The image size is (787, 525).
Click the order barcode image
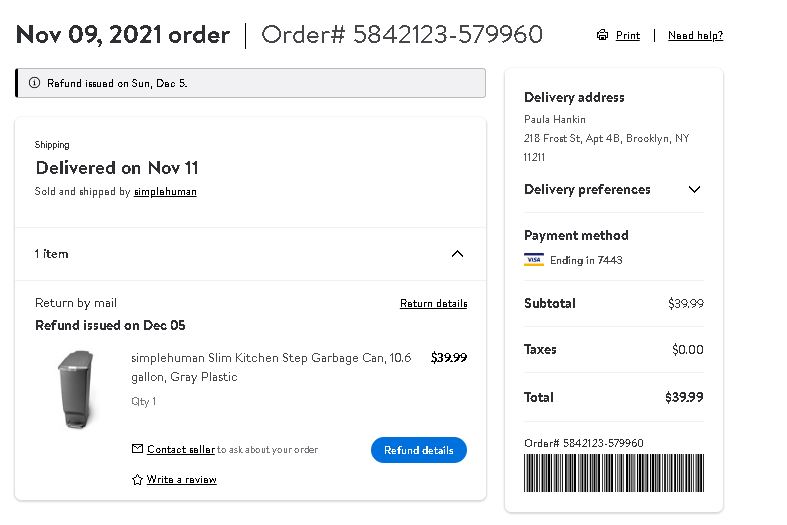(x=614, y=473)
